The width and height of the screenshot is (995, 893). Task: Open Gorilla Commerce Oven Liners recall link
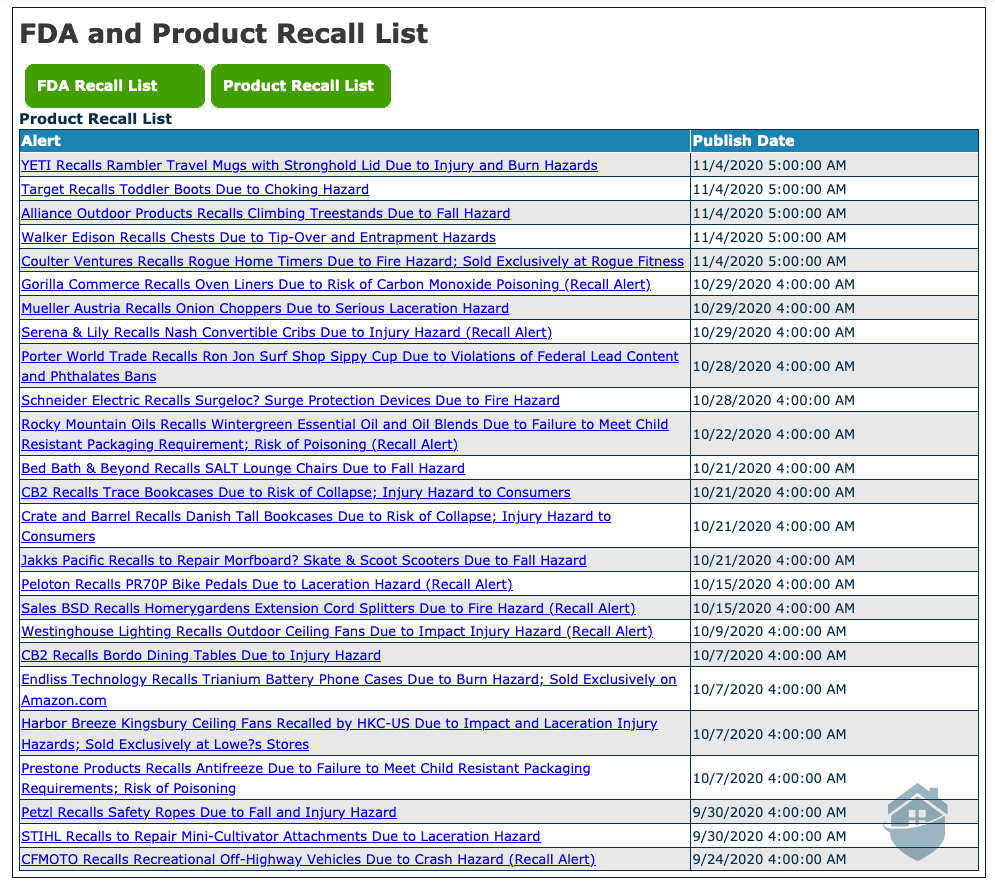pyautogui.click(x=336, y=284)
